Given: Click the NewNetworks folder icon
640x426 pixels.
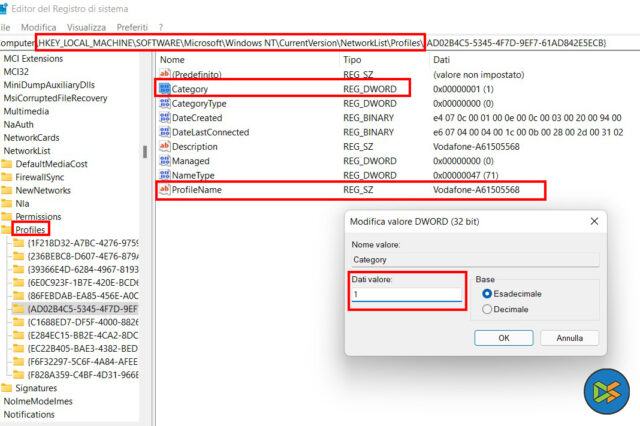Looking at the screenshot, I should [x=7, y=190].
